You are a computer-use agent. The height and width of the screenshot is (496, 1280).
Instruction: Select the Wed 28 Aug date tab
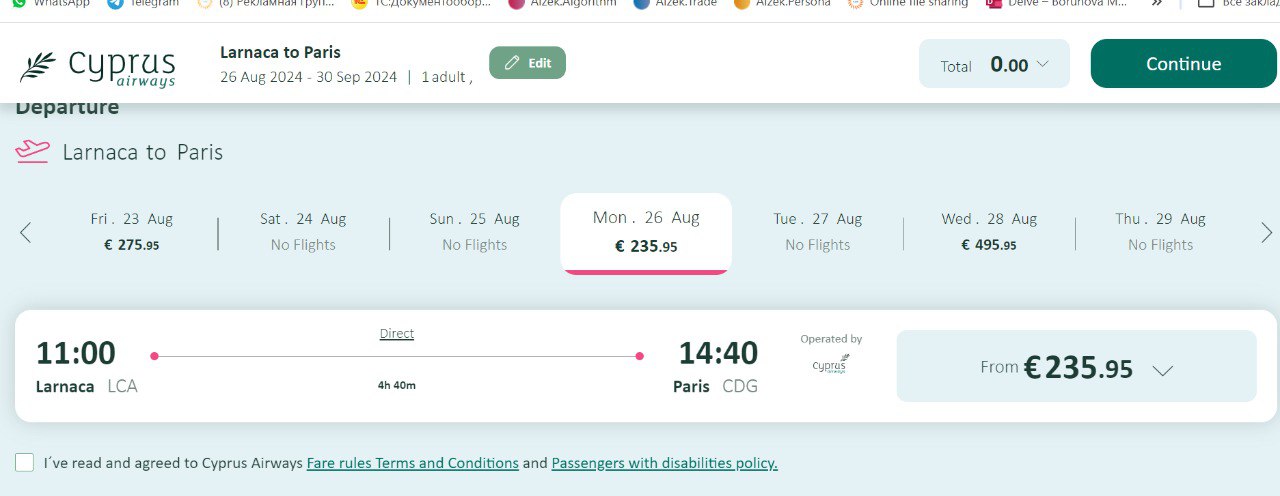point(989,231)
